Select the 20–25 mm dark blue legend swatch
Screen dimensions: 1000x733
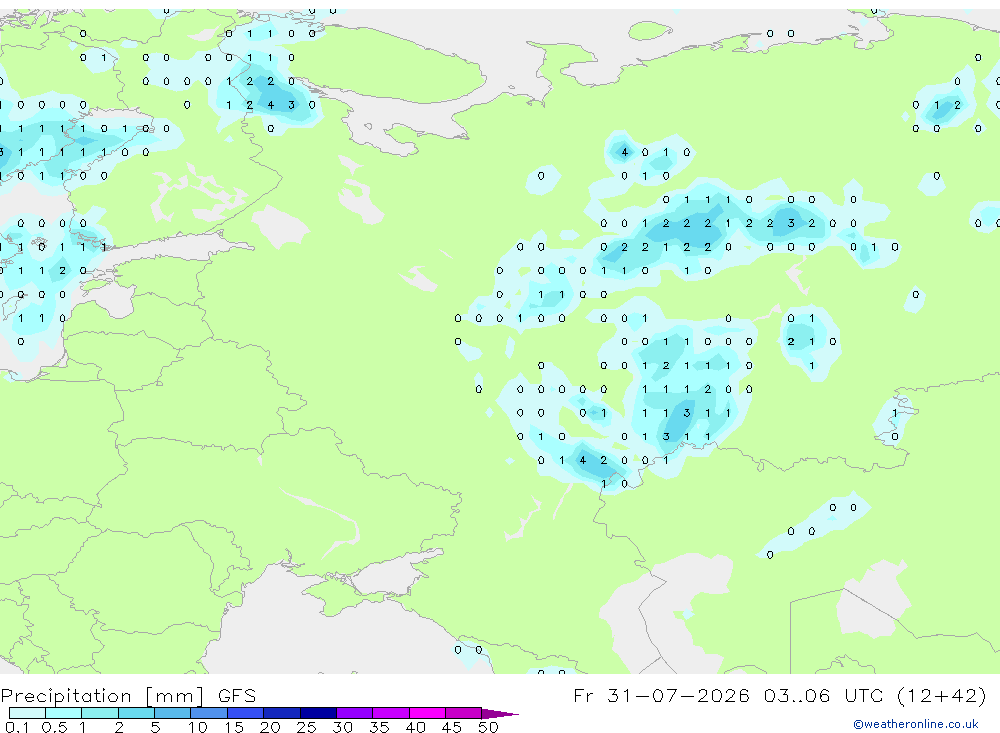click(281, 713)
